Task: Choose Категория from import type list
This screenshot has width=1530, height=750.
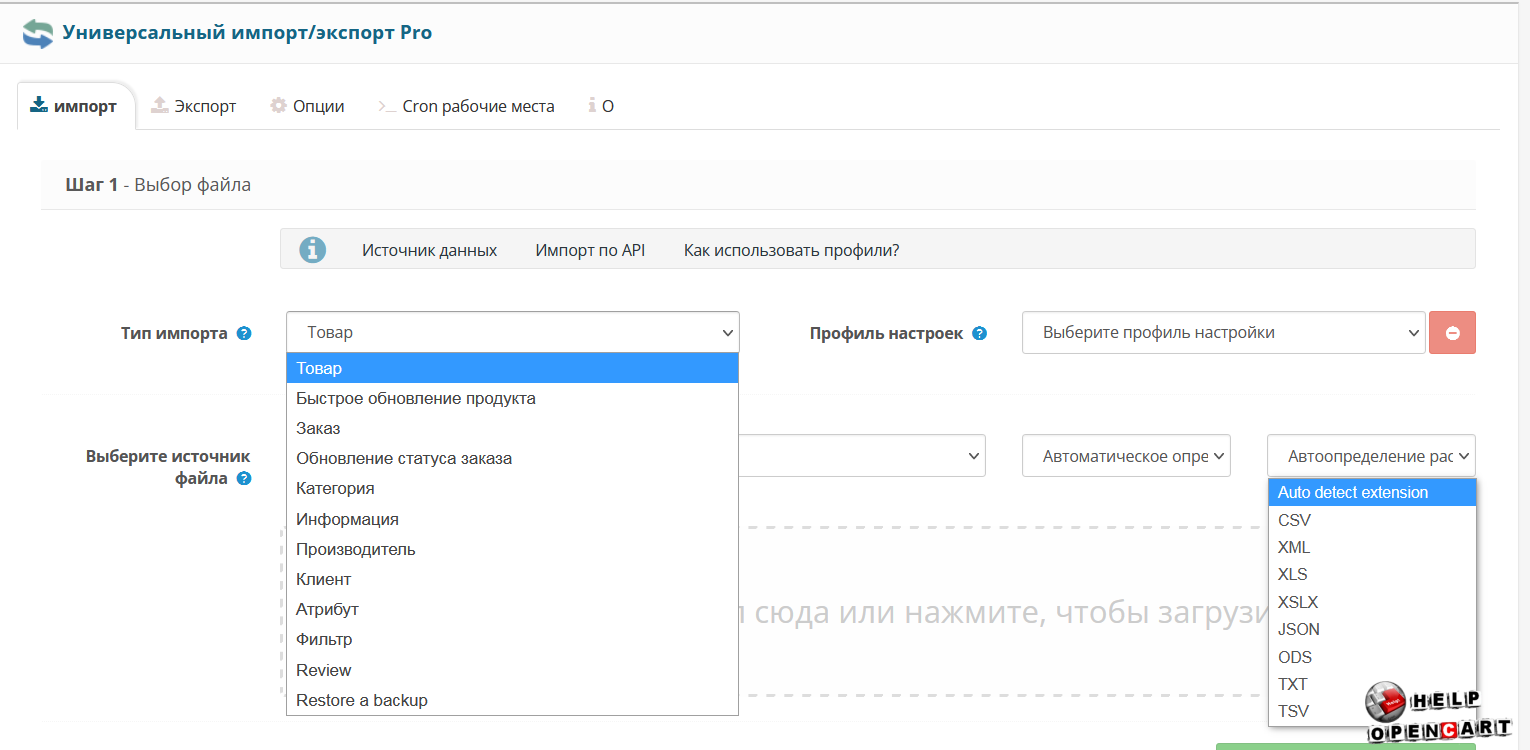Action: point(335,489)
